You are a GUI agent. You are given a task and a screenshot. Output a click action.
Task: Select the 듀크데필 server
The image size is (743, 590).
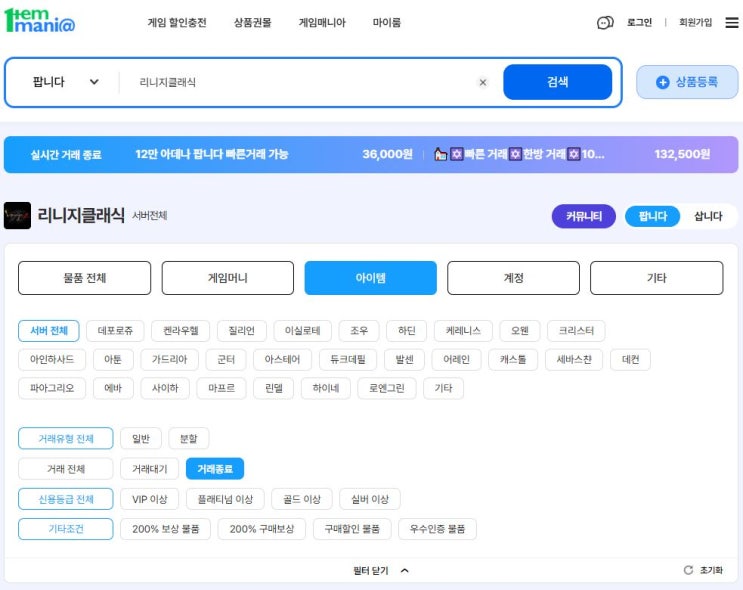tap(348, 360)
